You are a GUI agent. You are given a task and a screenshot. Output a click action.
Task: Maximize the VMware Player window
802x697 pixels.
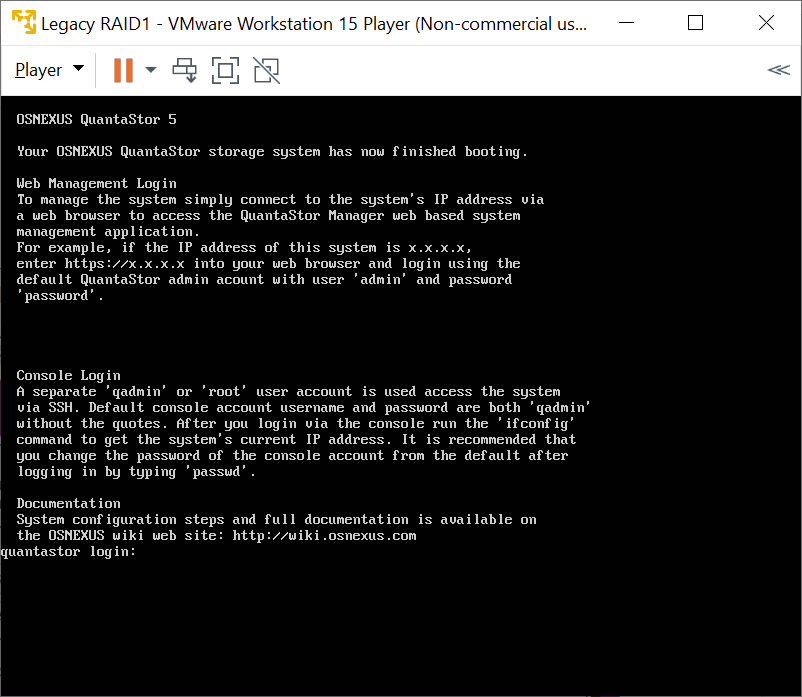coord(695,23)
